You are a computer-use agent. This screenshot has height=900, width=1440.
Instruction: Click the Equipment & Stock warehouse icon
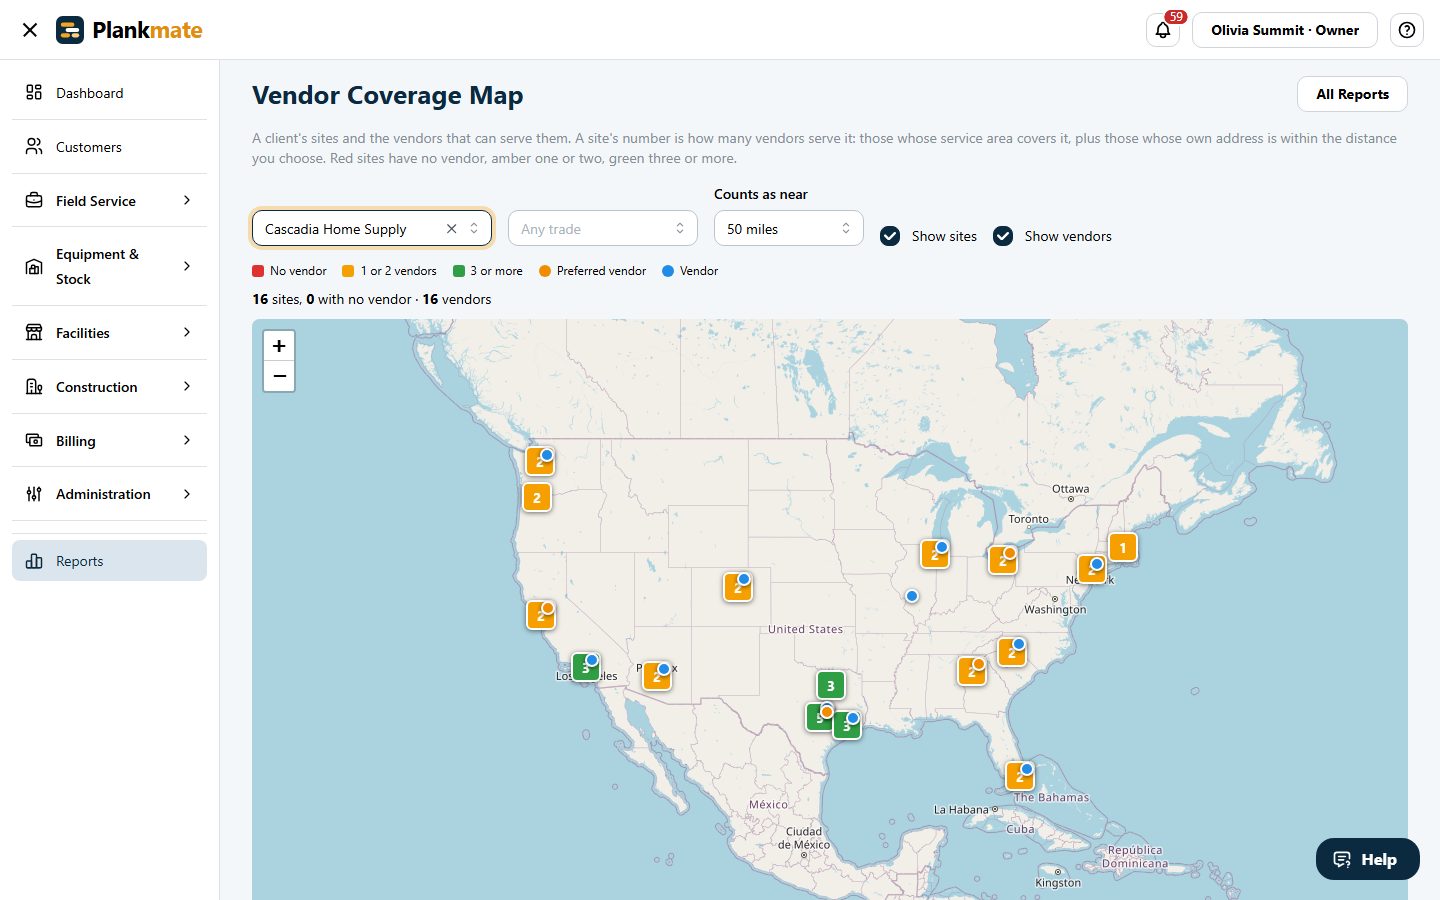34,267
